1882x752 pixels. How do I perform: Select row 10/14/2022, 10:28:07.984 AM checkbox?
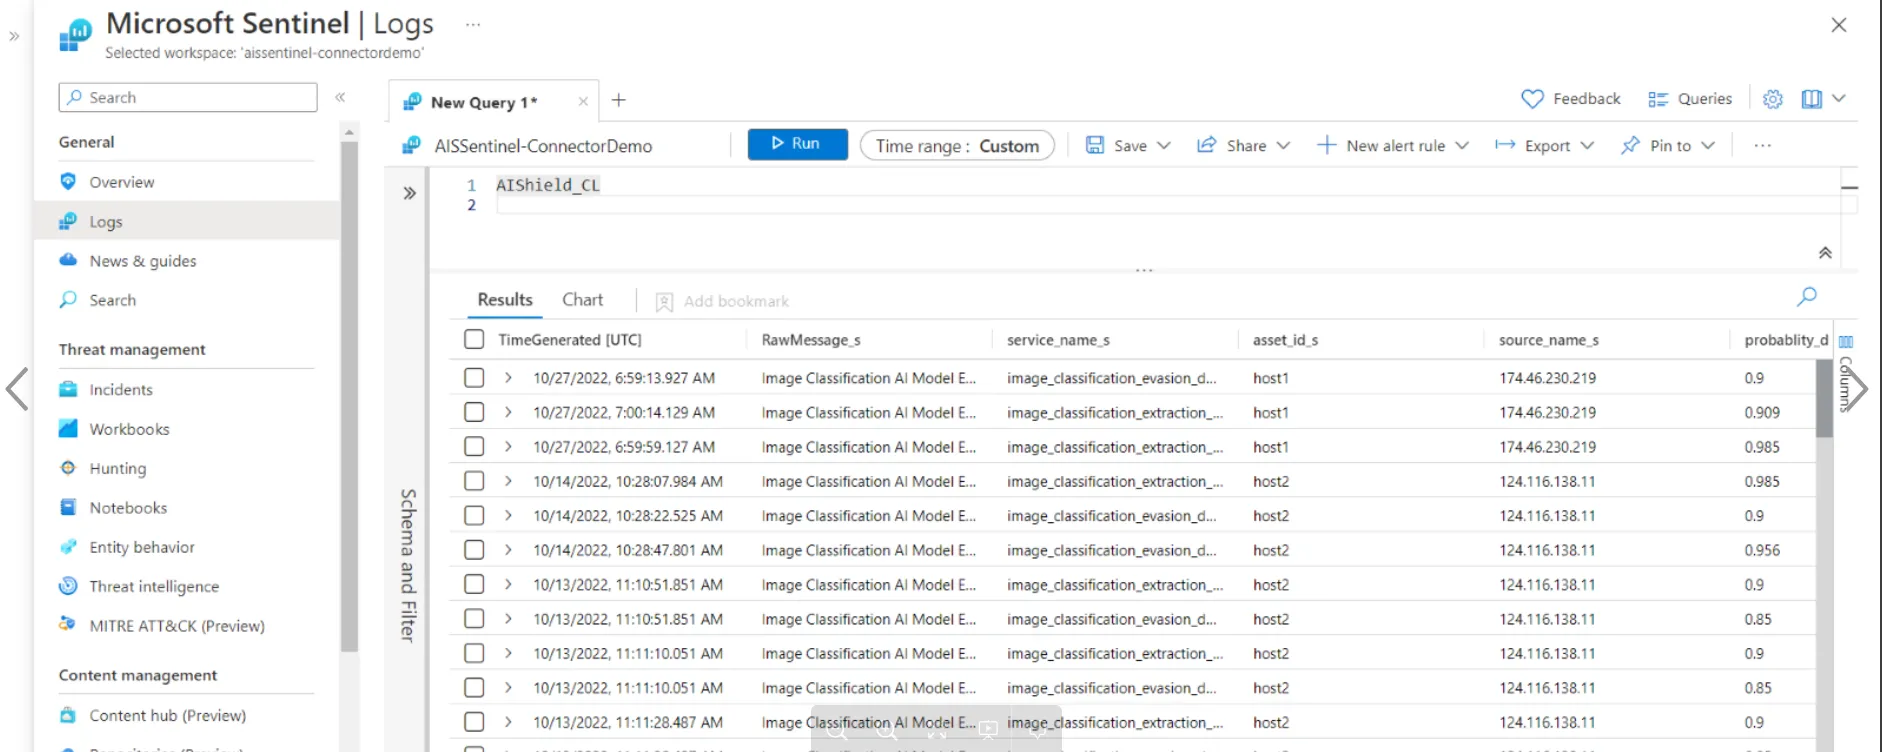(474, 481)
